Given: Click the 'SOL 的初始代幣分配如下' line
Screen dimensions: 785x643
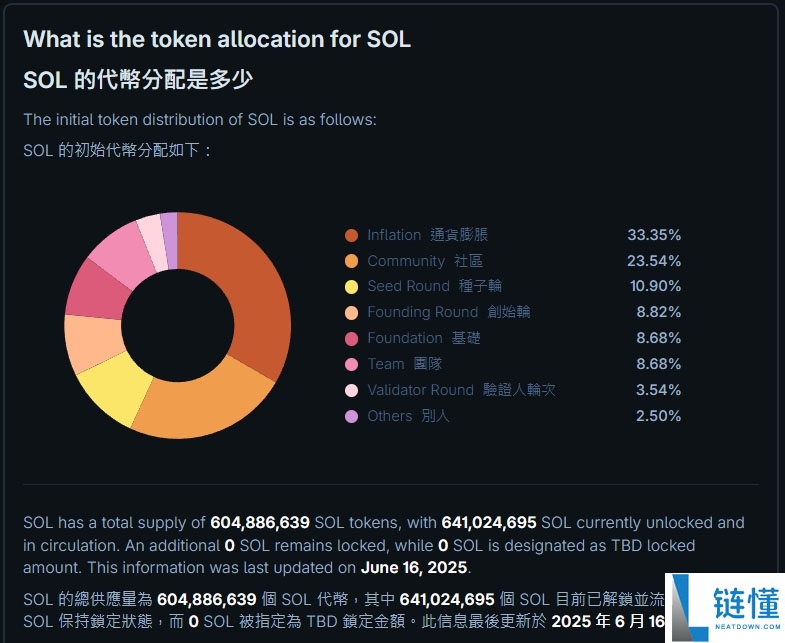Looking at the screenshot, I should (117, 149).
